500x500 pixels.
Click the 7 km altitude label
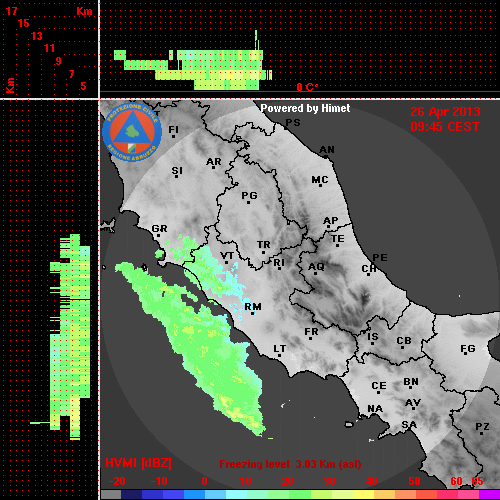71,74
